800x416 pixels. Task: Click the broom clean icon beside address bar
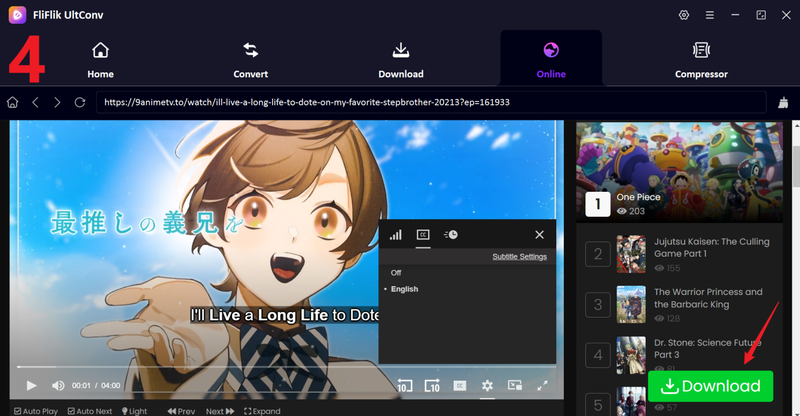click(x=783, y=102)
